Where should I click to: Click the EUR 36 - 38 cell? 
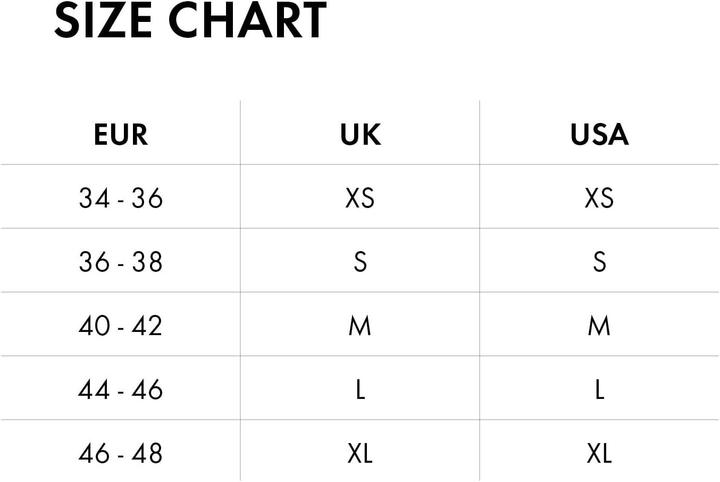120,262
